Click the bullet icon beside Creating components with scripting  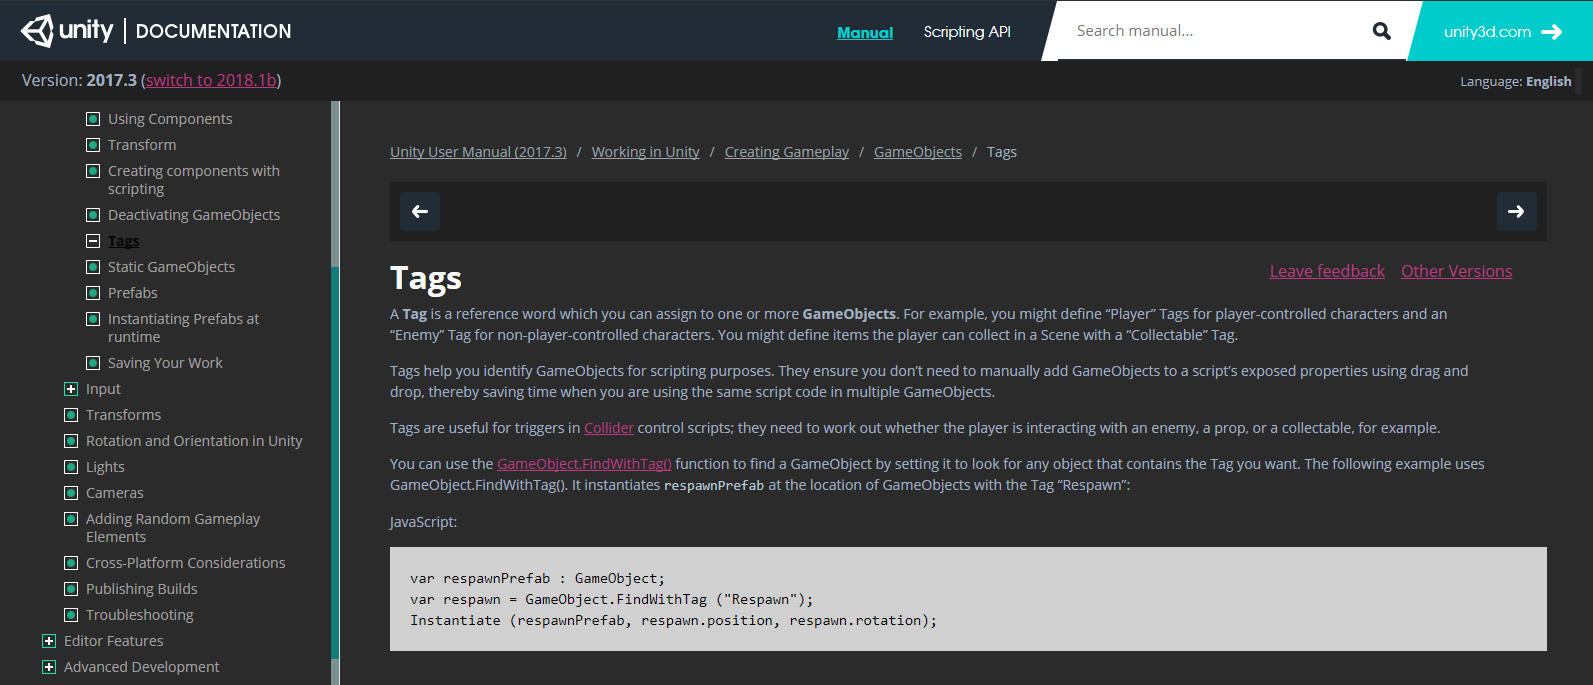click(93, 171)
